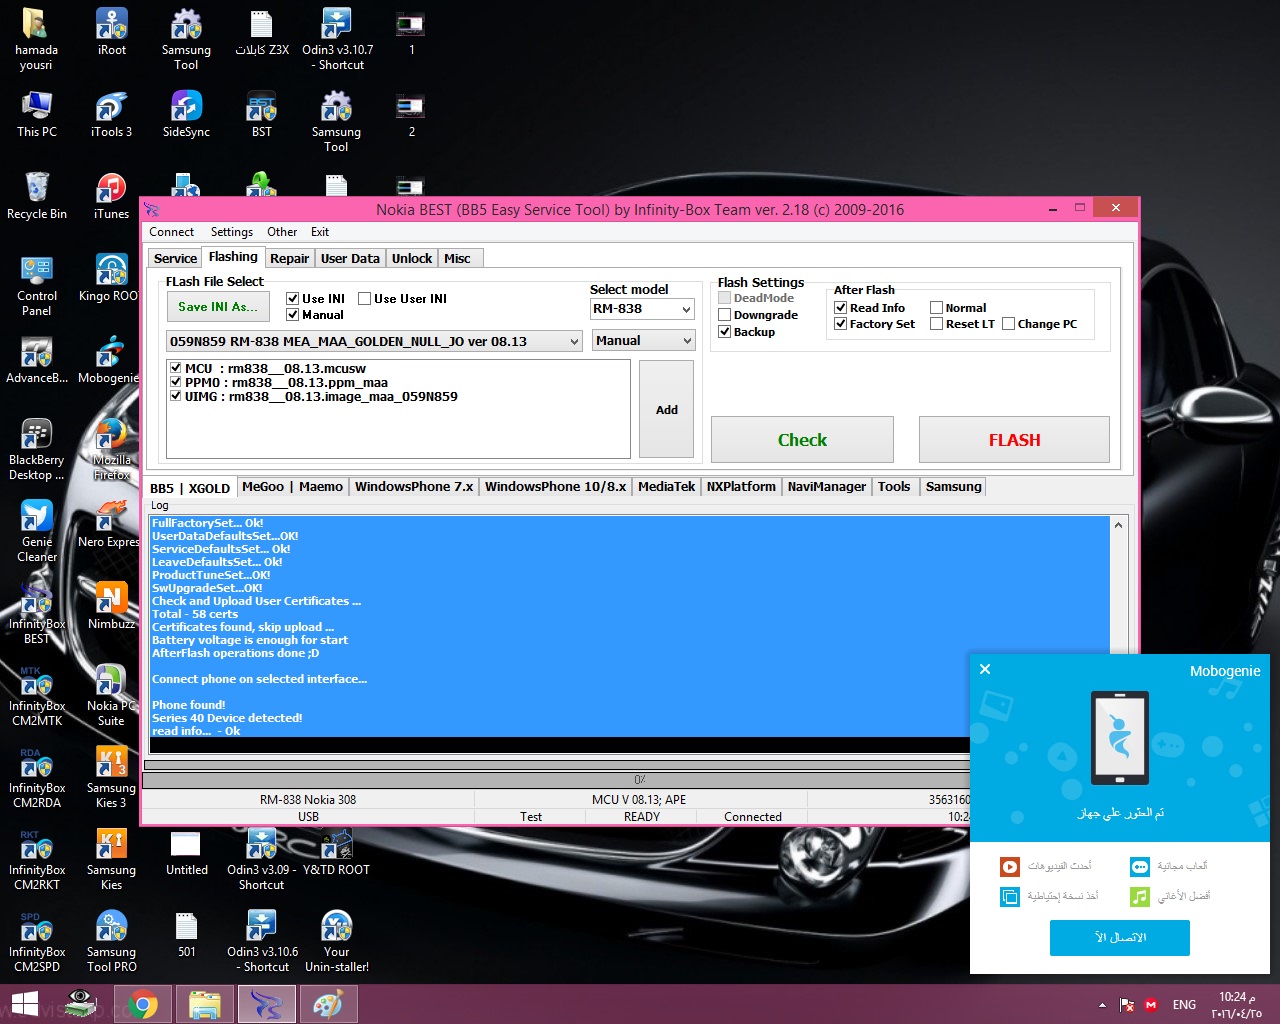Open the Other menu
Image resolution: width=1280 pixels, height=1024 pixels.
282,232
